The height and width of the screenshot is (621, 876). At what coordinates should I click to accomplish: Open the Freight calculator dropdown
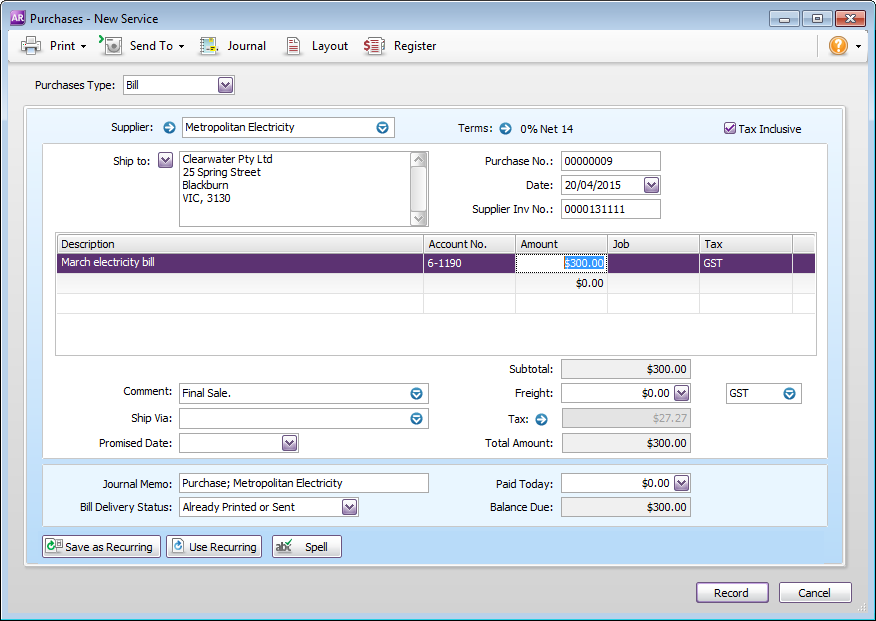point(681,393)
